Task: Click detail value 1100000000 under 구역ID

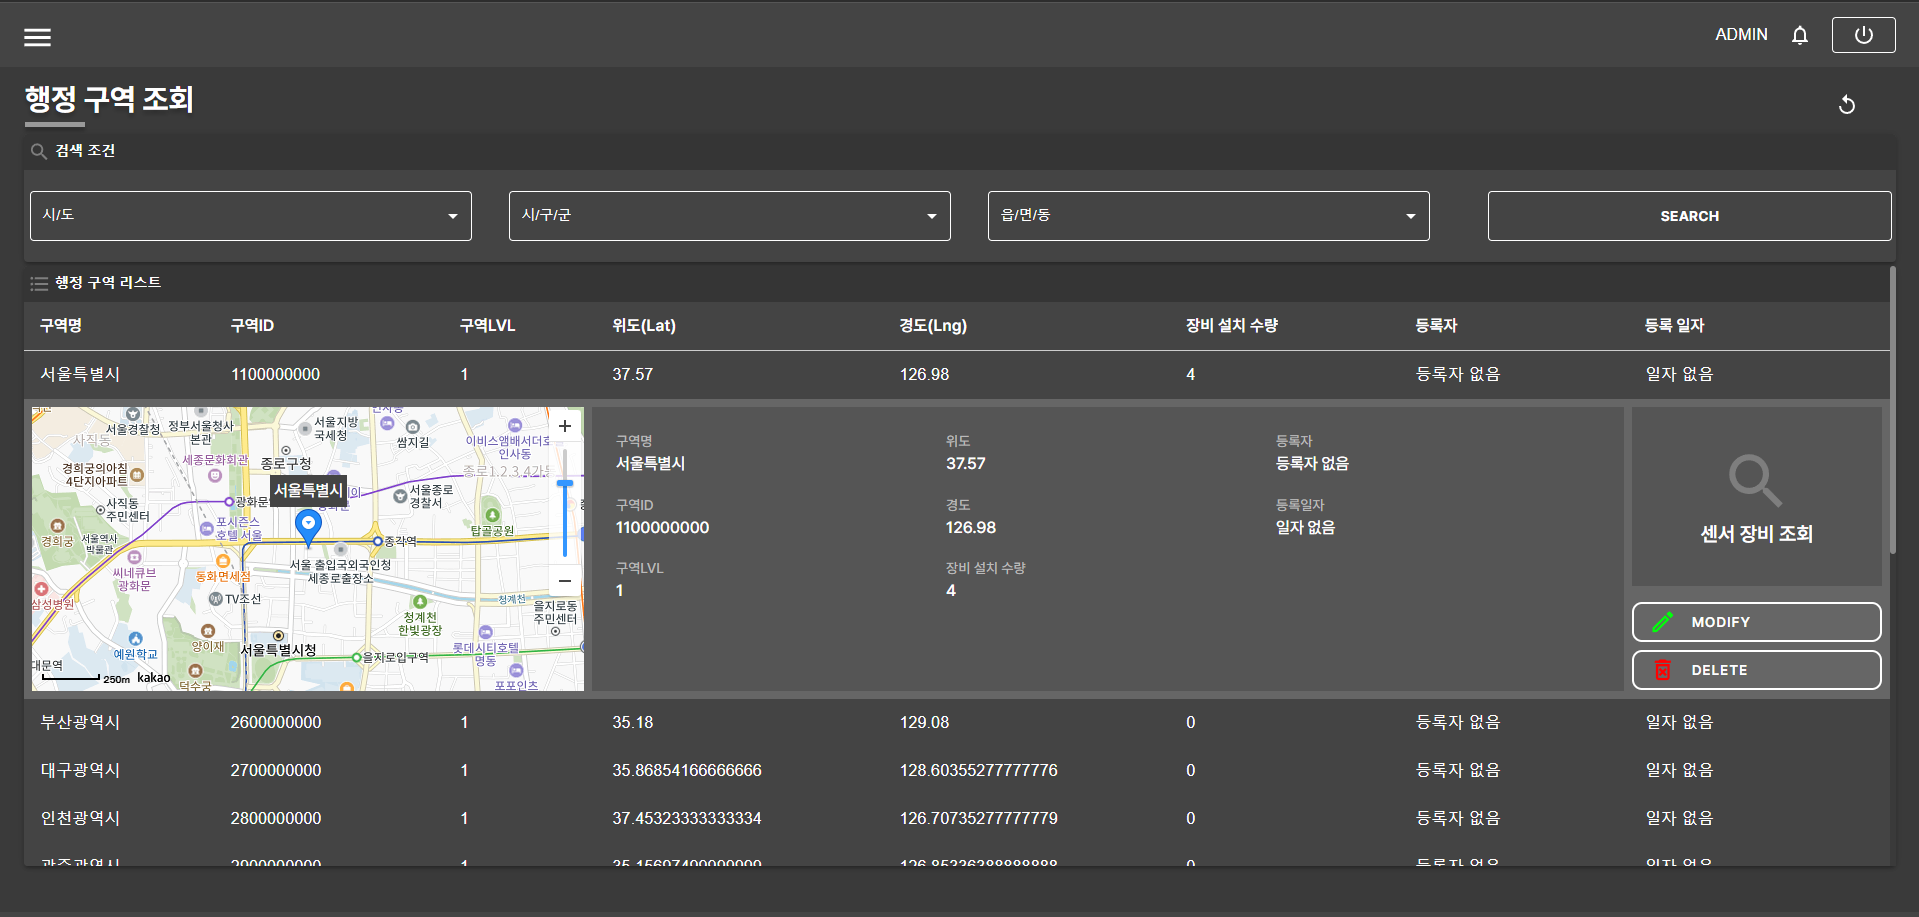Action: 663,528
